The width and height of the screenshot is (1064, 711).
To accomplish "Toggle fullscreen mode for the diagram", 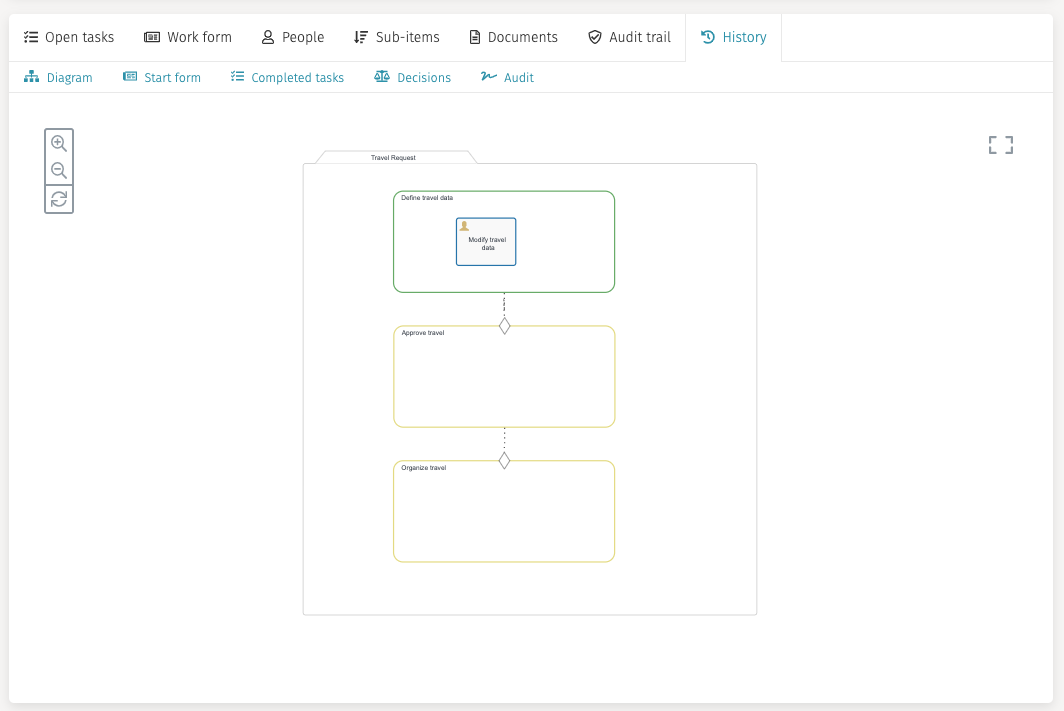I will 1000,146.
